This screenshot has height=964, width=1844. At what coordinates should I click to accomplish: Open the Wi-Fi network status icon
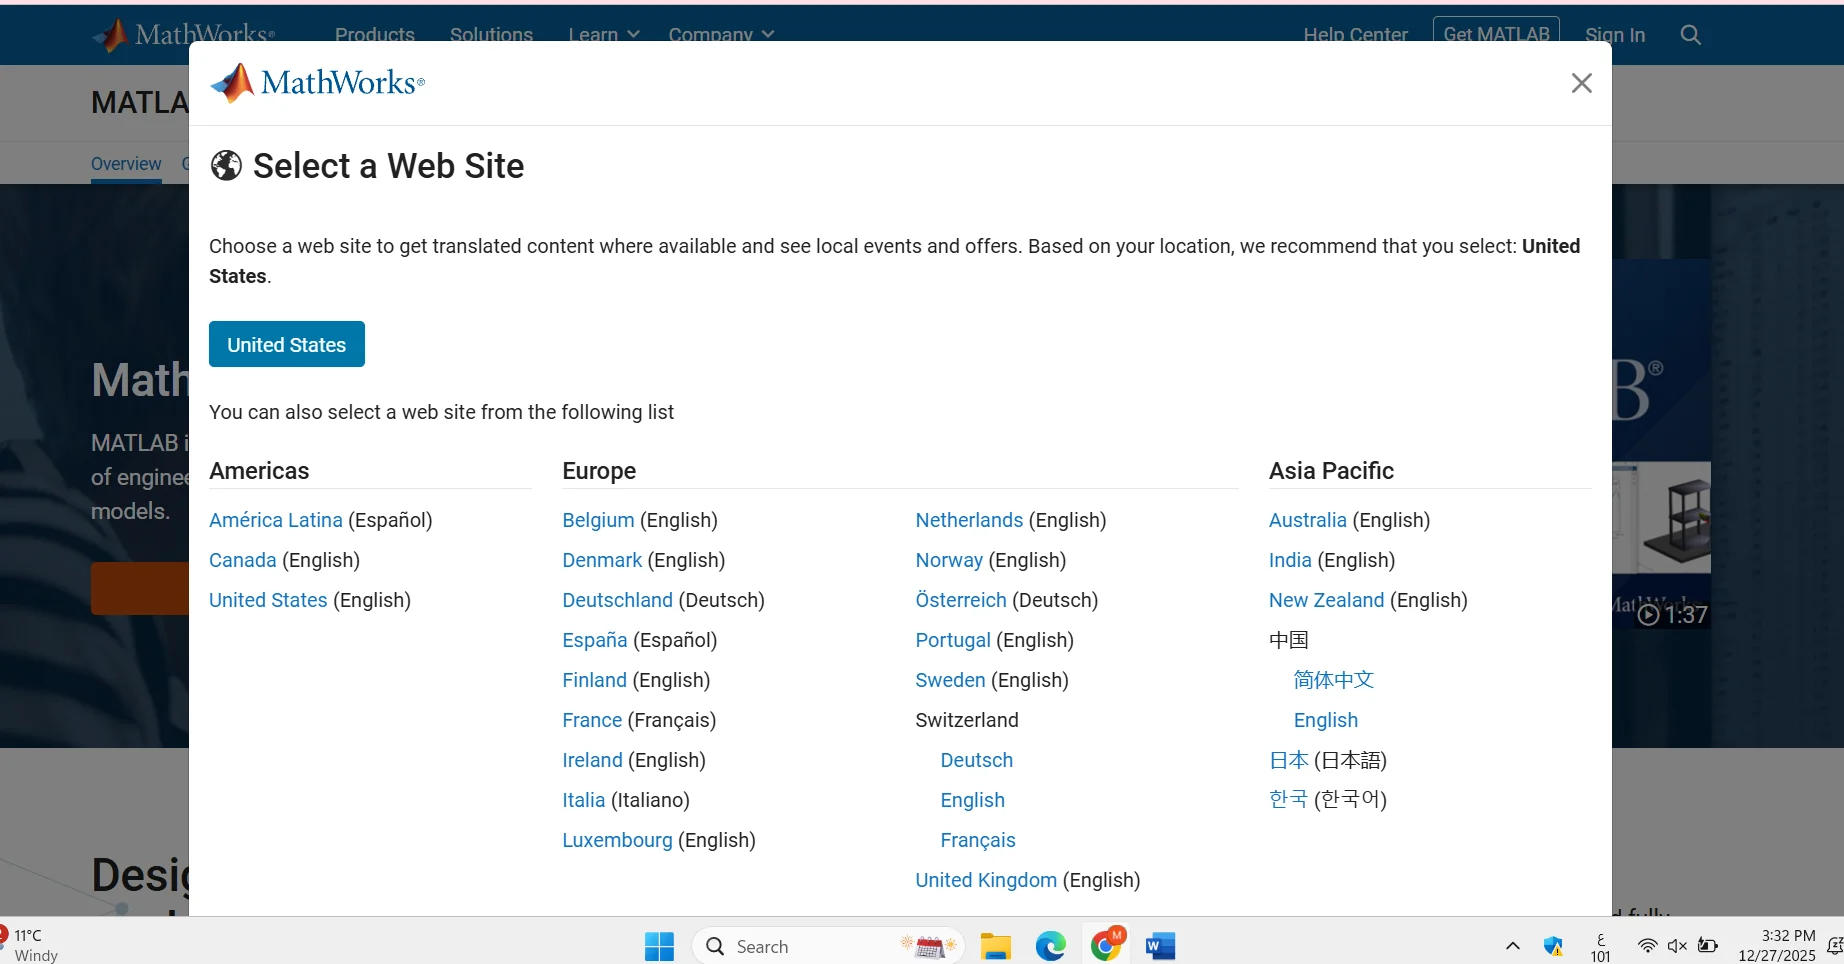click(1647, 946)
